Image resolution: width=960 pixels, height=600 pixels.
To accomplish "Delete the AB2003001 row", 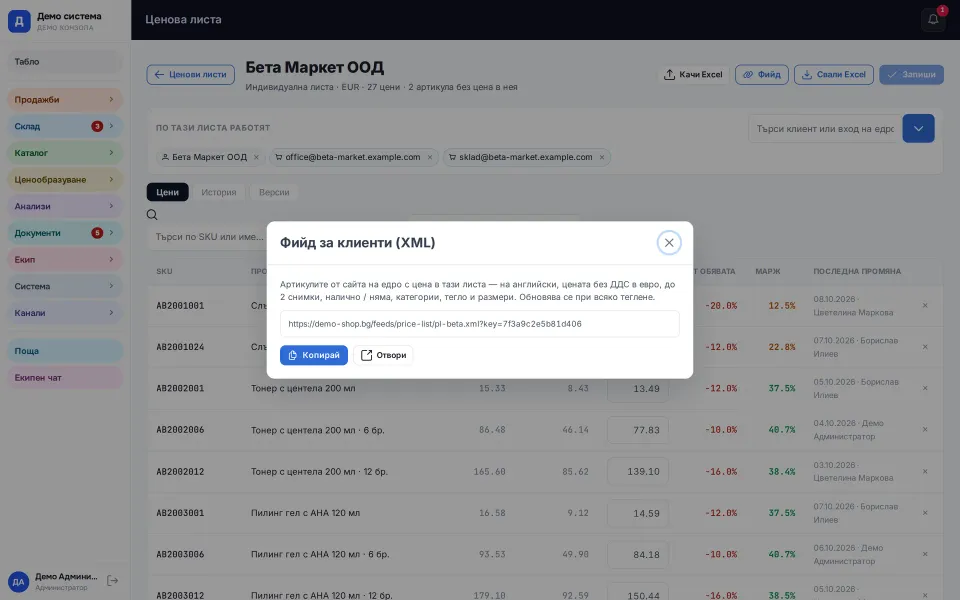I will coord(924,513).
